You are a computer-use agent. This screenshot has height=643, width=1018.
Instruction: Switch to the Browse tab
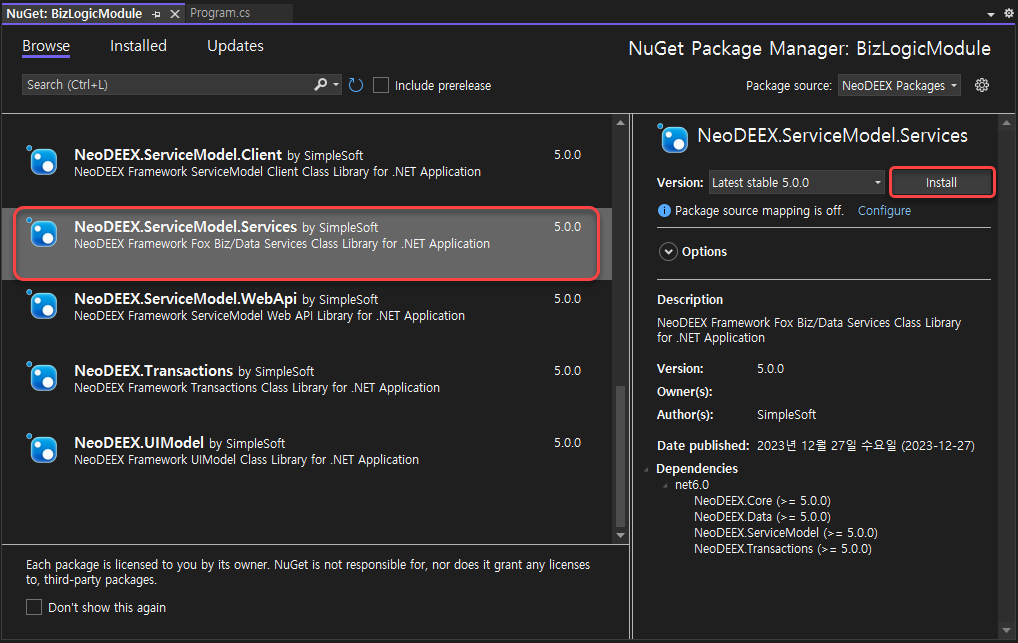46,46
